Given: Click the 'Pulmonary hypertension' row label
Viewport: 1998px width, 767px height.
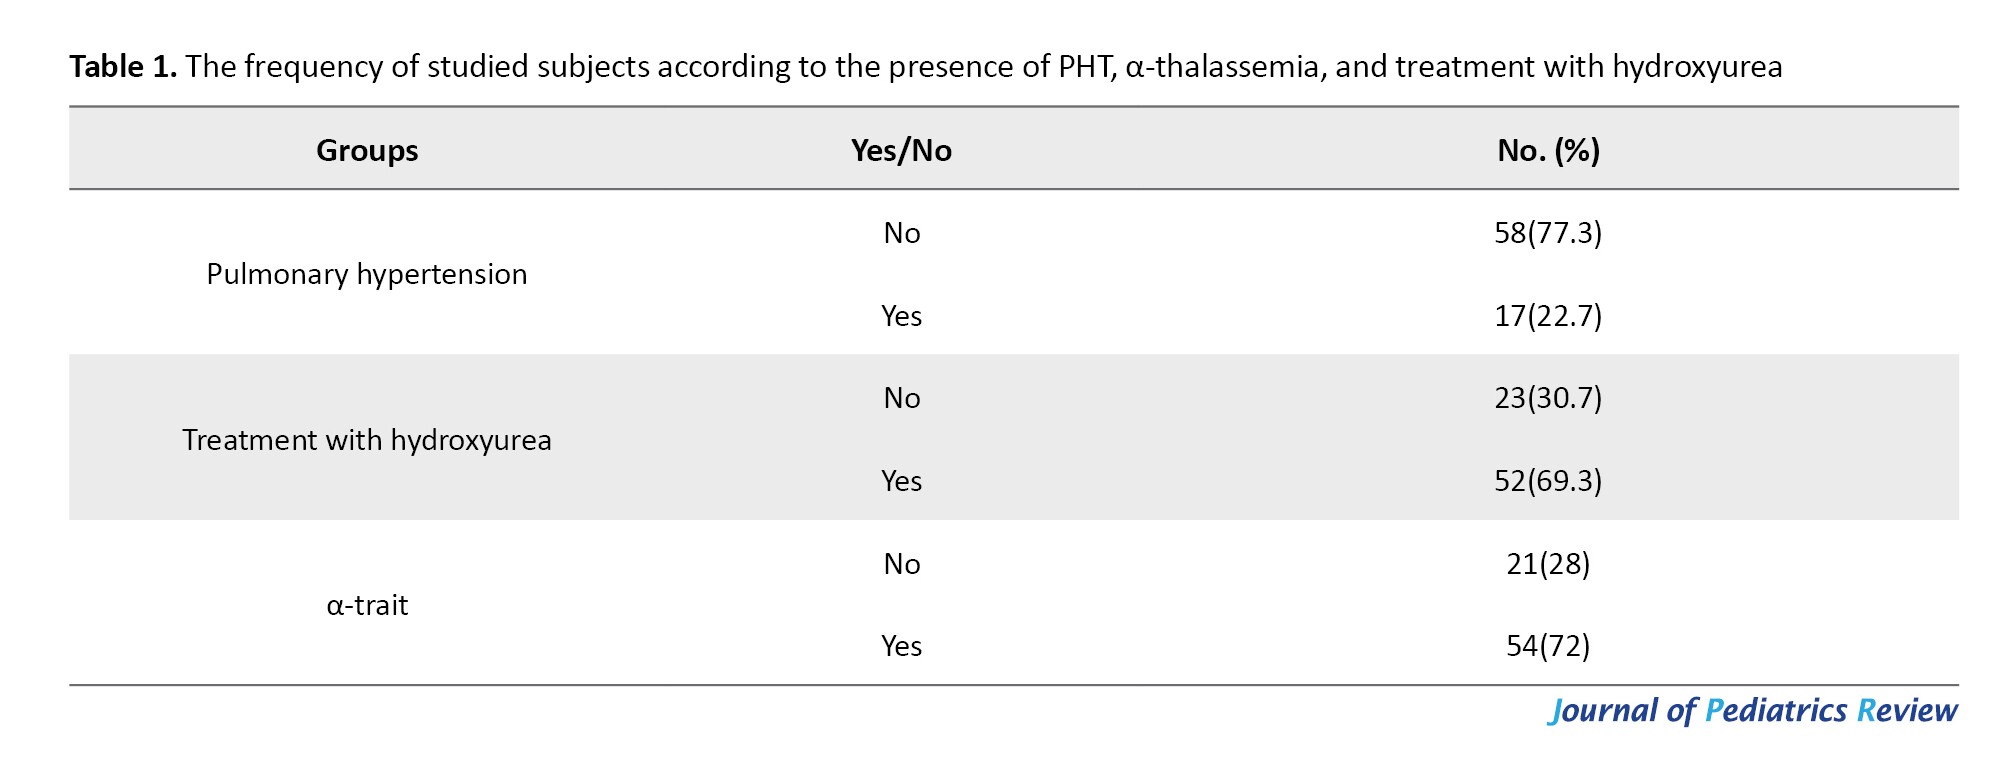Looking at the screenshot, I should tap(367, 274).
